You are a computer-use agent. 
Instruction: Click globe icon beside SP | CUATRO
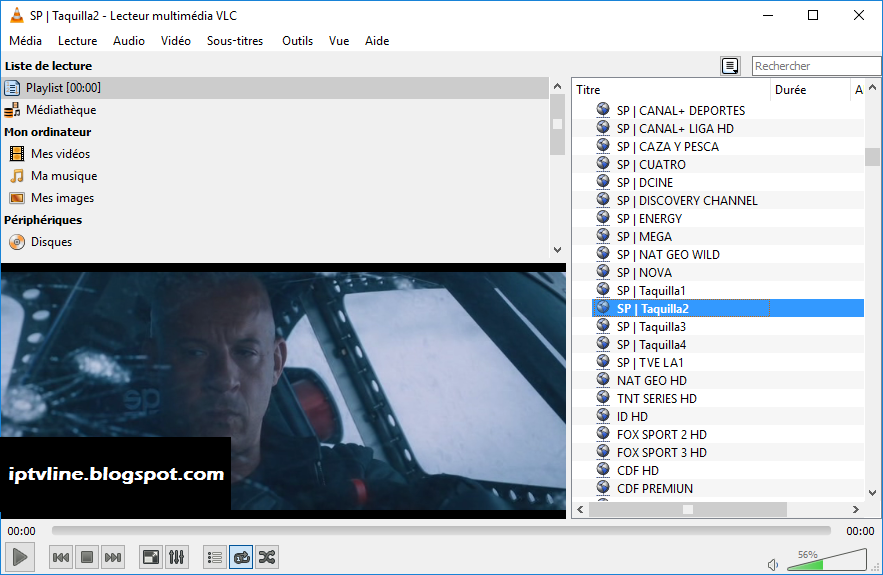click(x=603, y=164)
